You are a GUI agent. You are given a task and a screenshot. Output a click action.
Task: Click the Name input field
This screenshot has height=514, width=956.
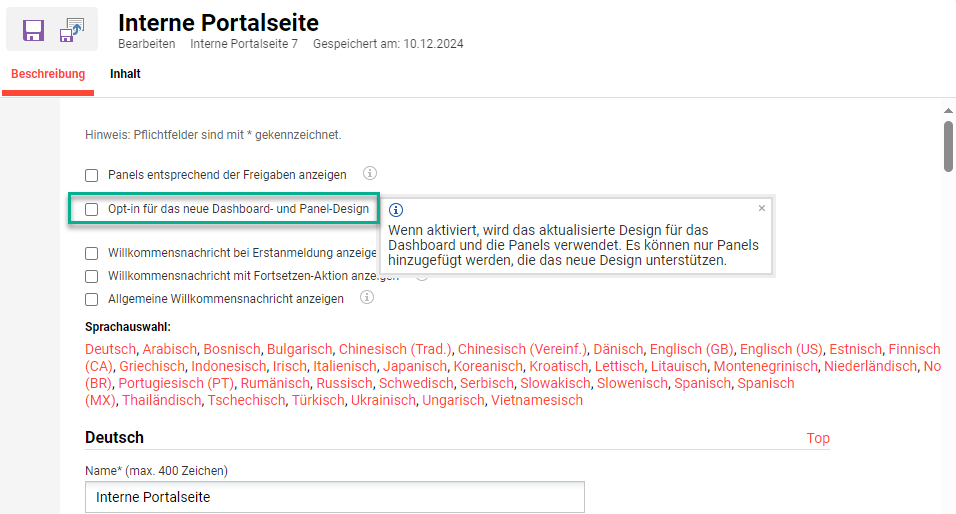tap(334, 497)
